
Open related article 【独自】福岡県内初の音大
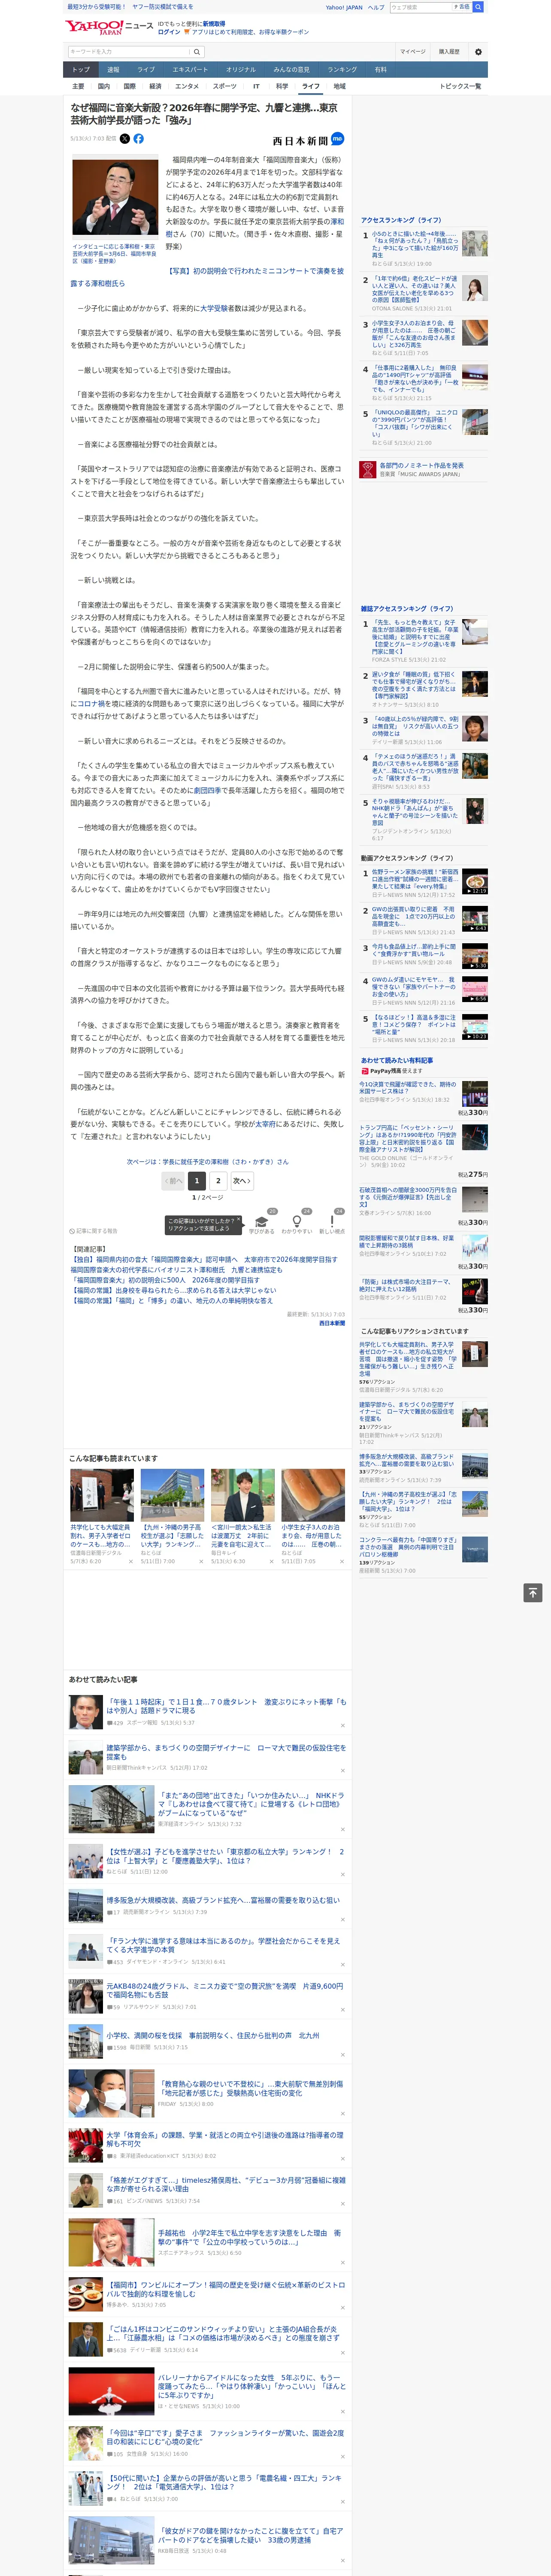(x=203, y=1260)
